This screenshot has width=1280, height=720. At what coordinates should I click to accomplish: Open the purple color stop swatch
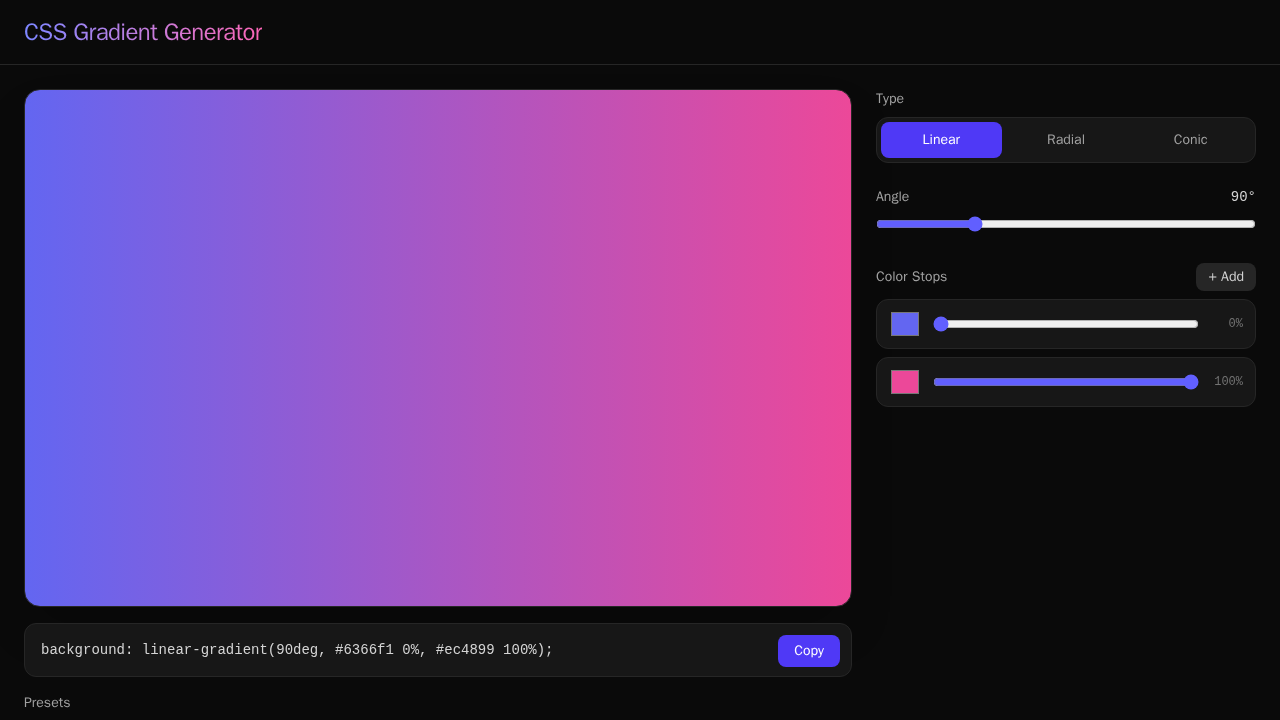904,324
